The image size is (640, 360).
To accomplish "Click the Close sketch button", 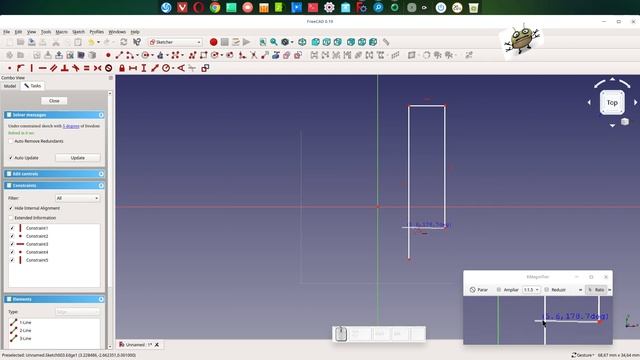I will [x=54, y=101].
